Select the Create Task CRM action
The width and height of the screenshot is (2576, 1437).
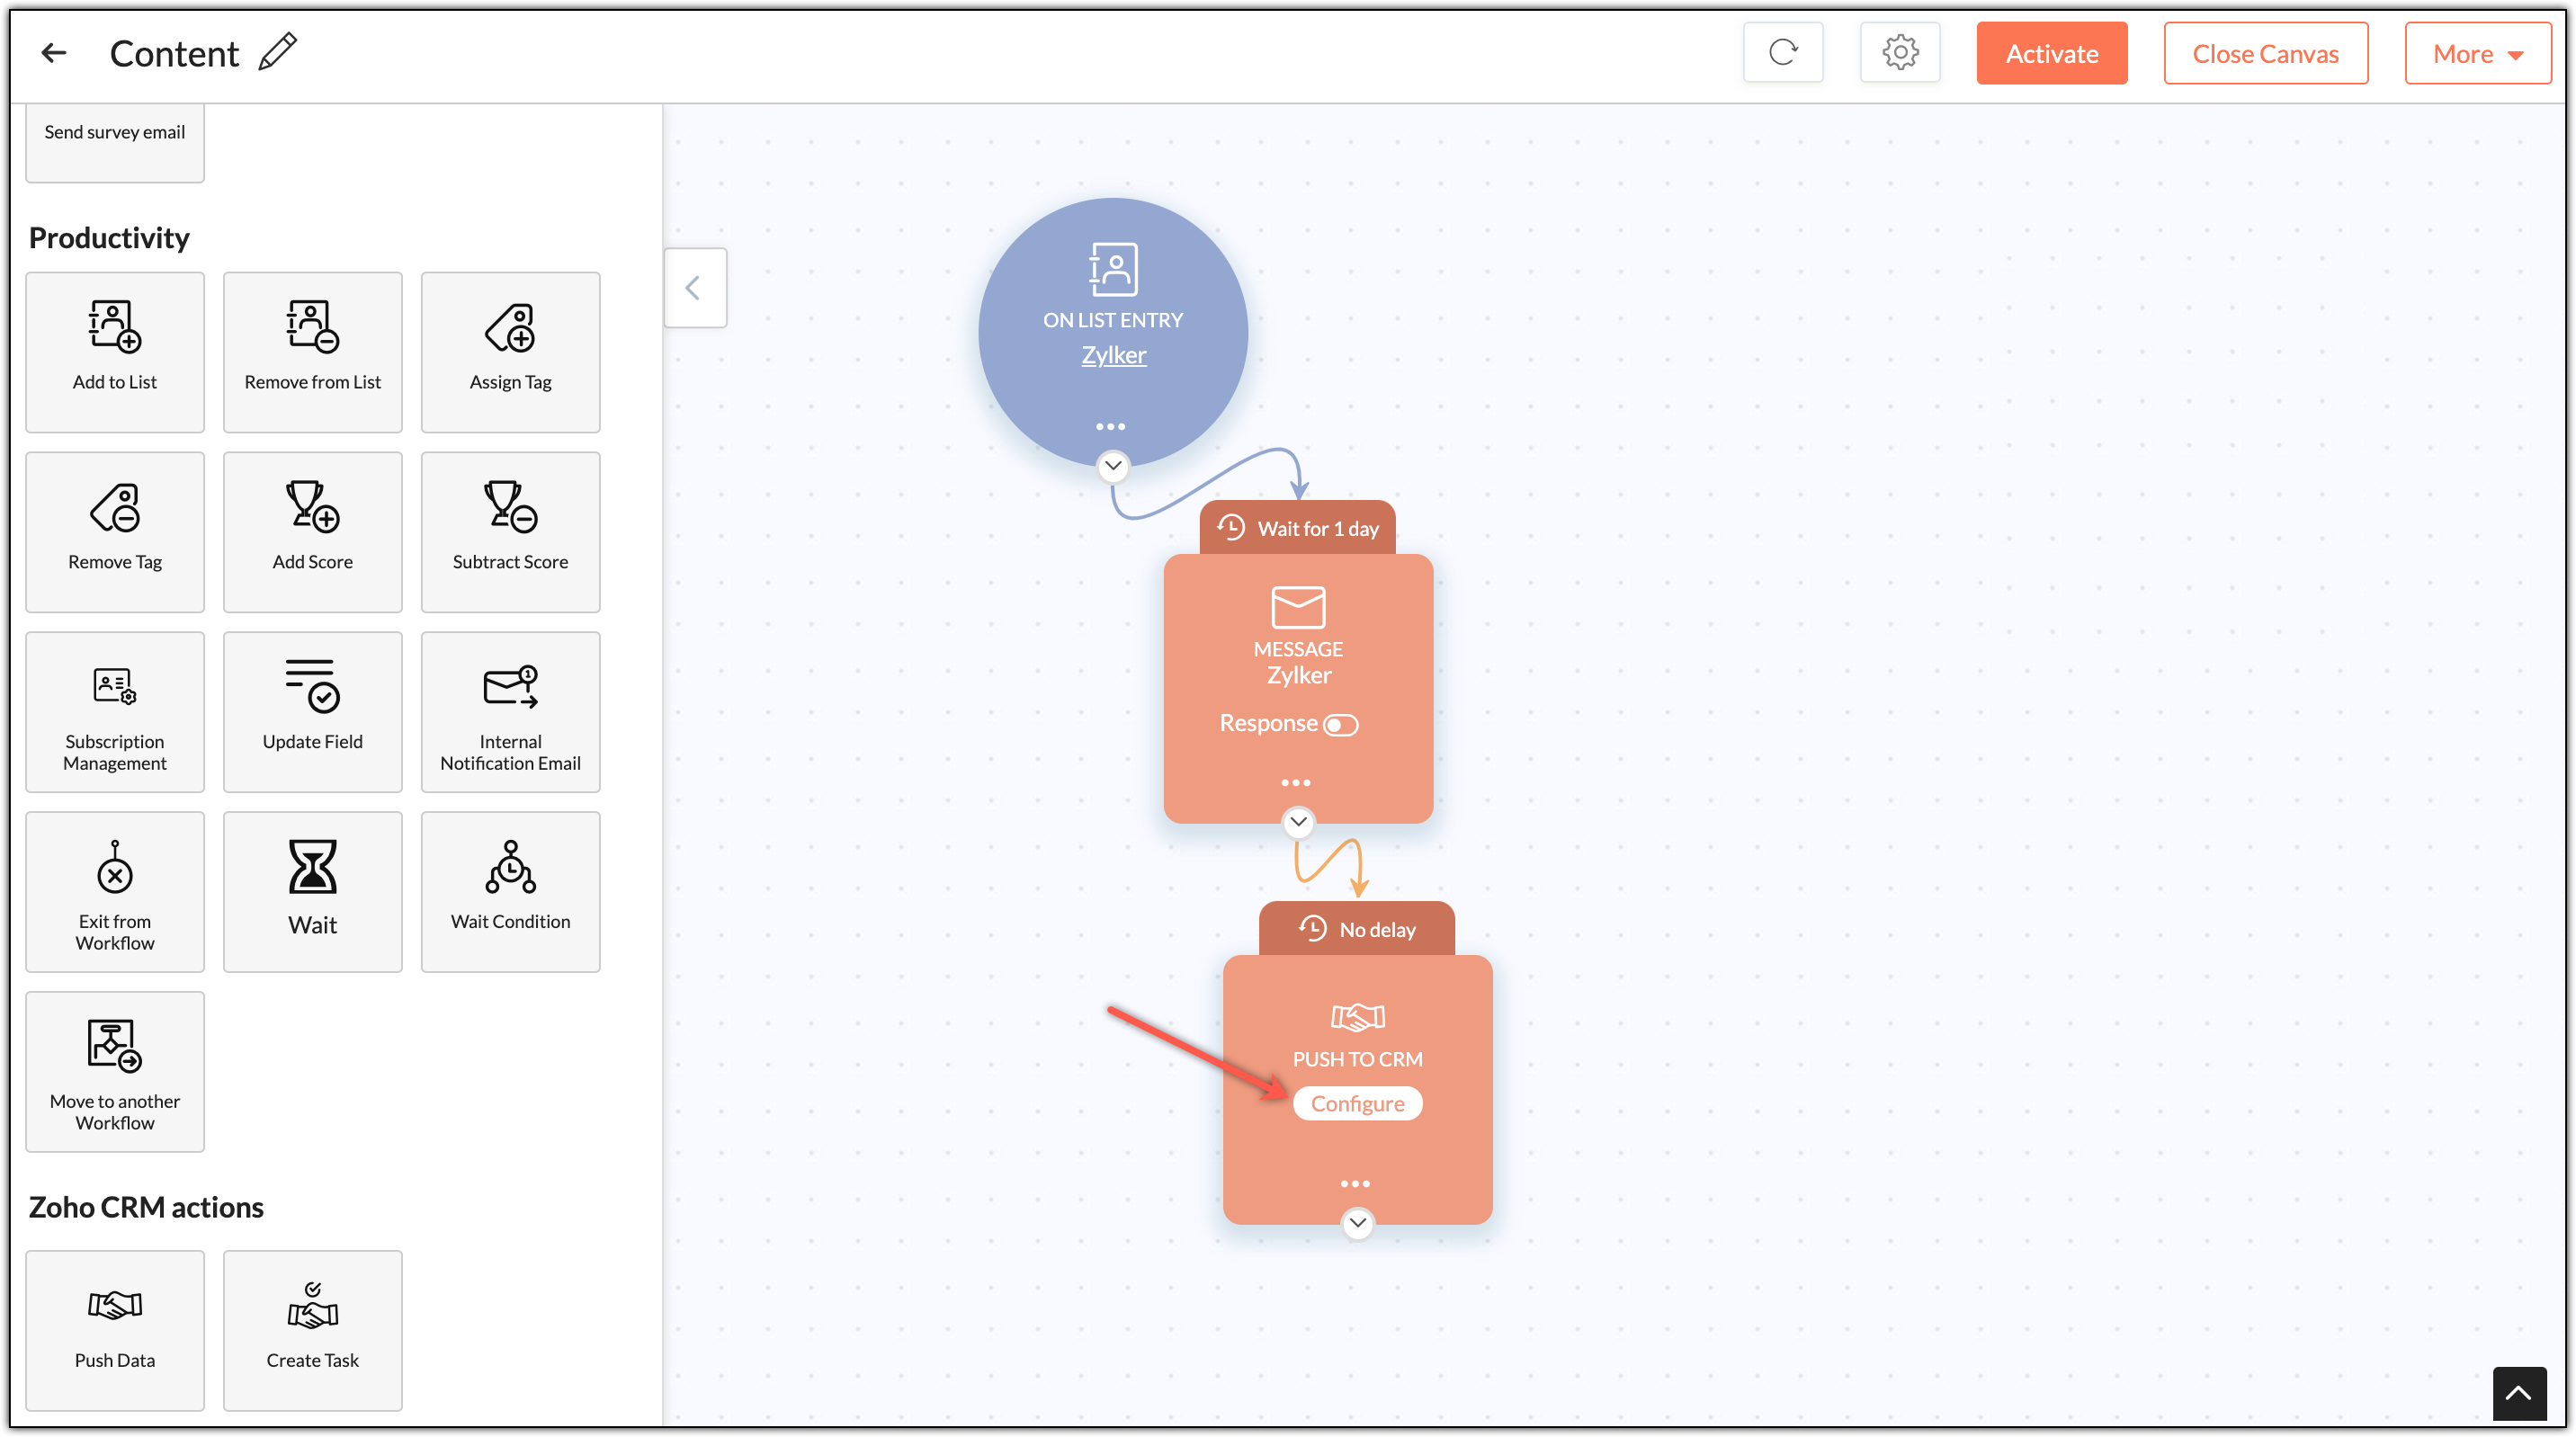pos(313,1331)
